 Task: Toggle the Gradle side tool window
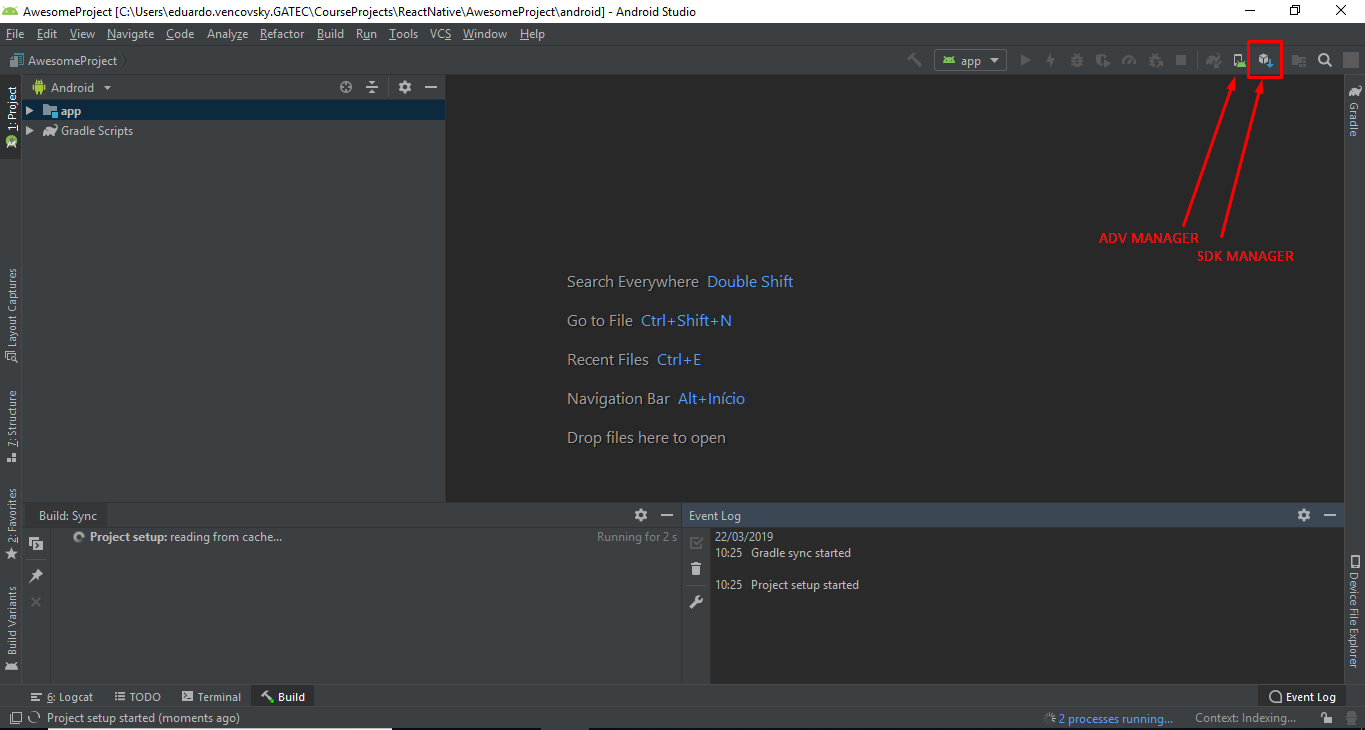point(1354,111)
